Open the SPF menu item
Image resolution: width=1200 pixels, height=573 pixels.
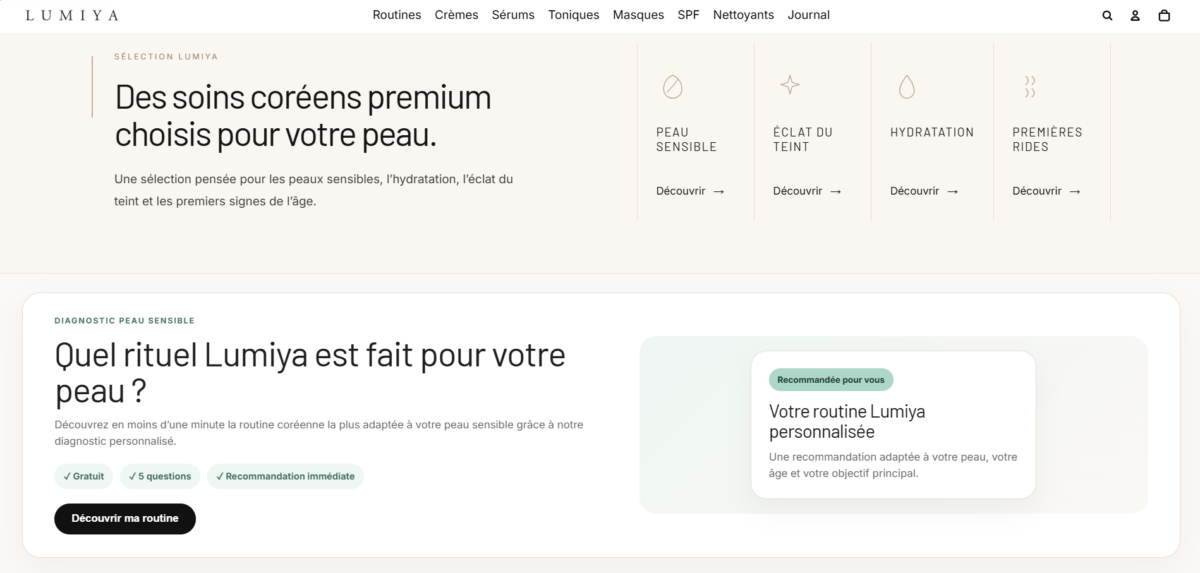tap(689, 15)
